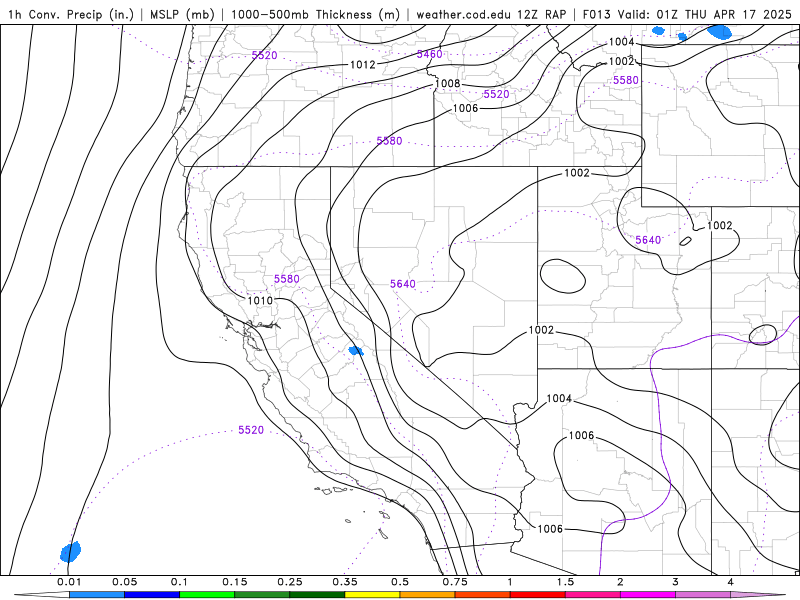This screenshot has width=800, height=600.
Task: Click the red legend swatch starting at 1
Action: click(x=537, y=595)
